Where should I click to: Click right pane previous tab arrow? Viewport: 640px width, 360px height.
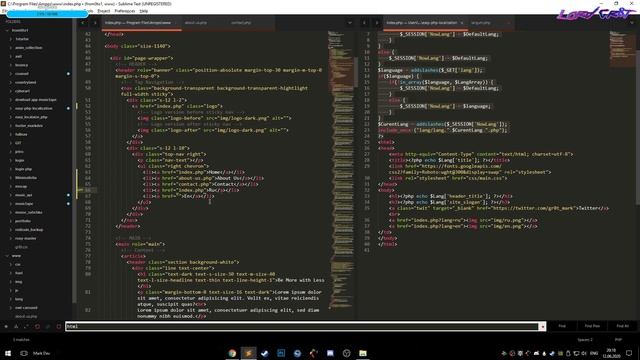(x=364, y=23)
